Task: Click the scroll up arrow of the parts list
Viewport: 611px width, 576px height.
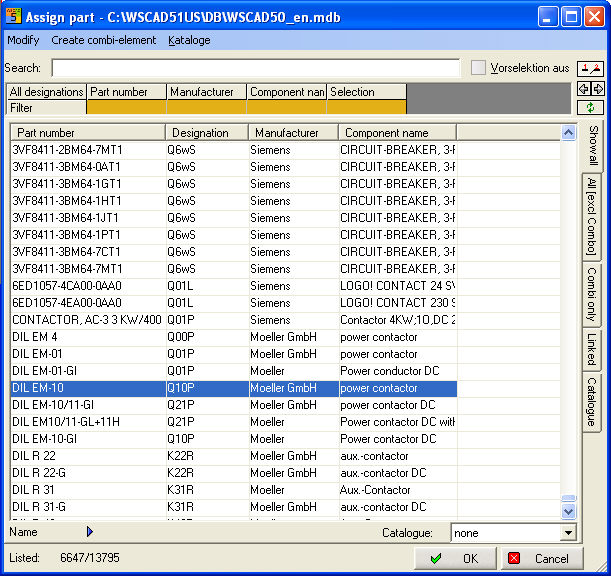Action: point(569,133)
